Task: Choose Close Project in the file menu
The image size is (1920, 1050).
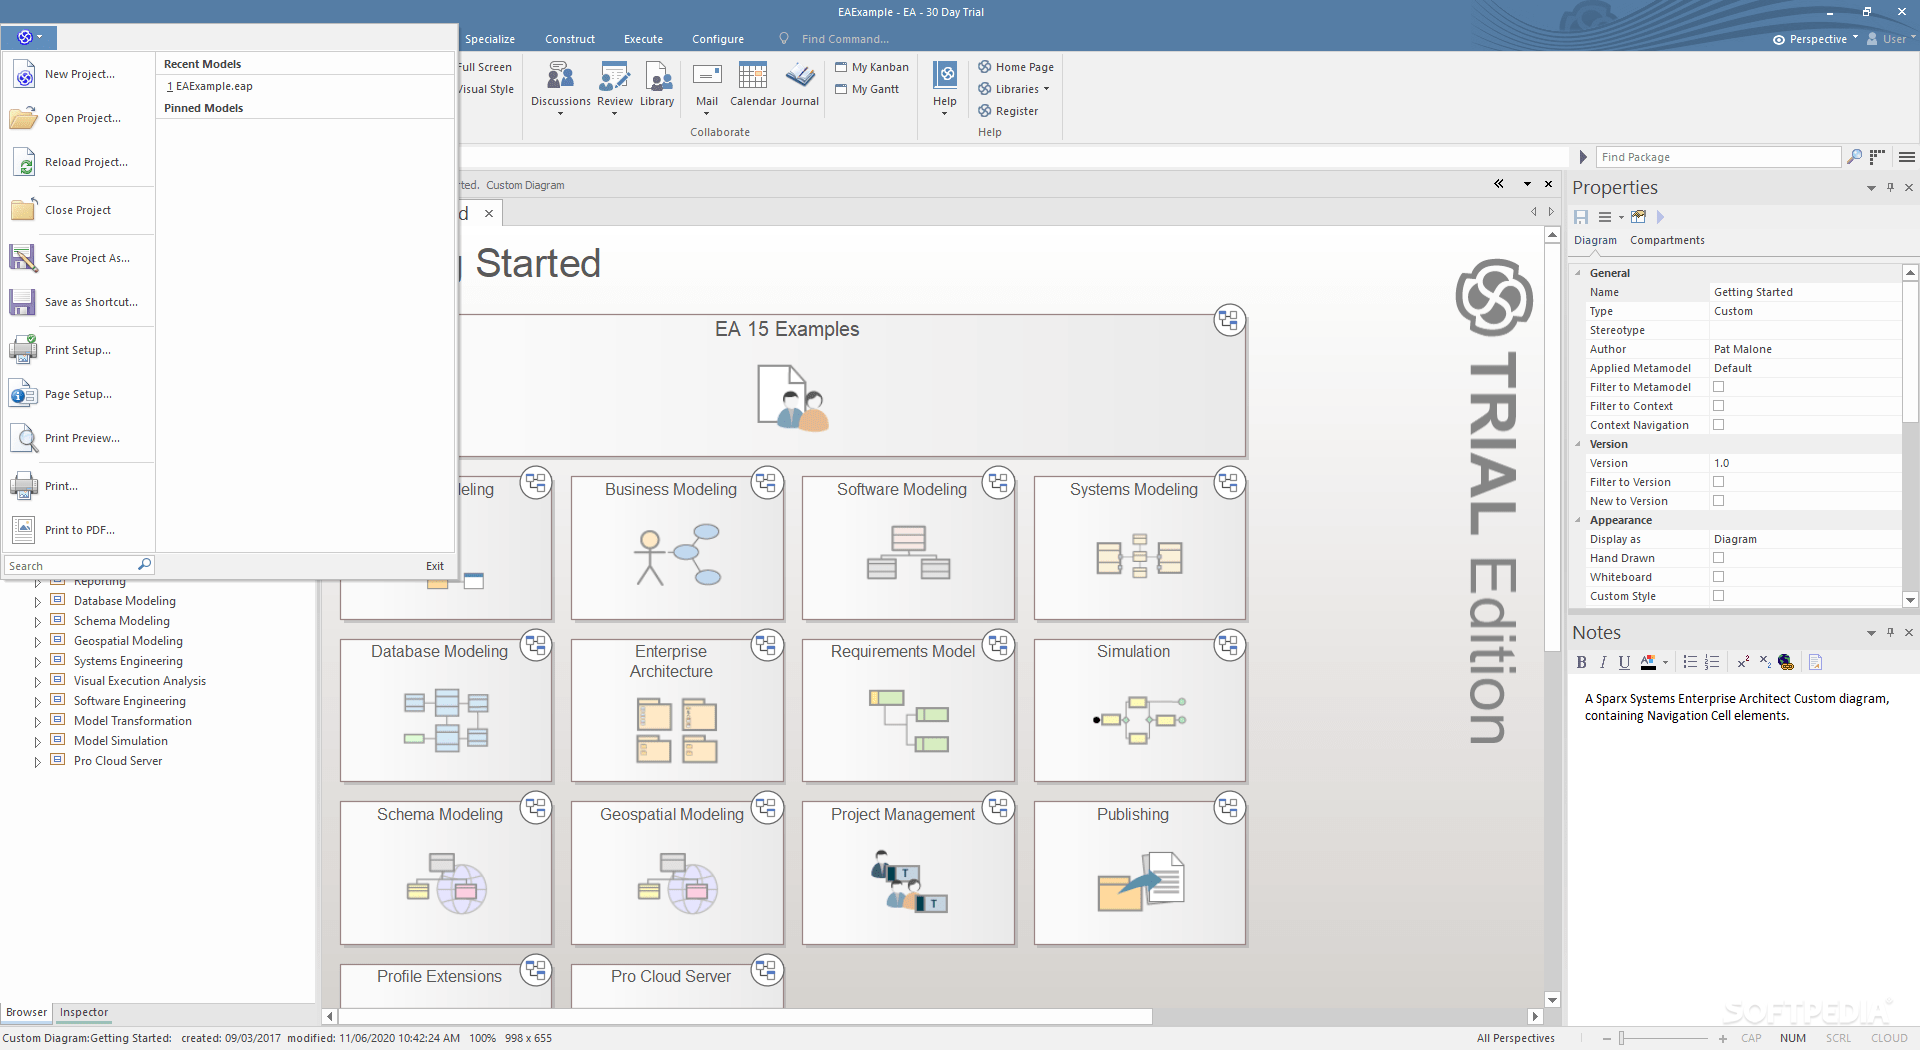Action: coord(79,210)
